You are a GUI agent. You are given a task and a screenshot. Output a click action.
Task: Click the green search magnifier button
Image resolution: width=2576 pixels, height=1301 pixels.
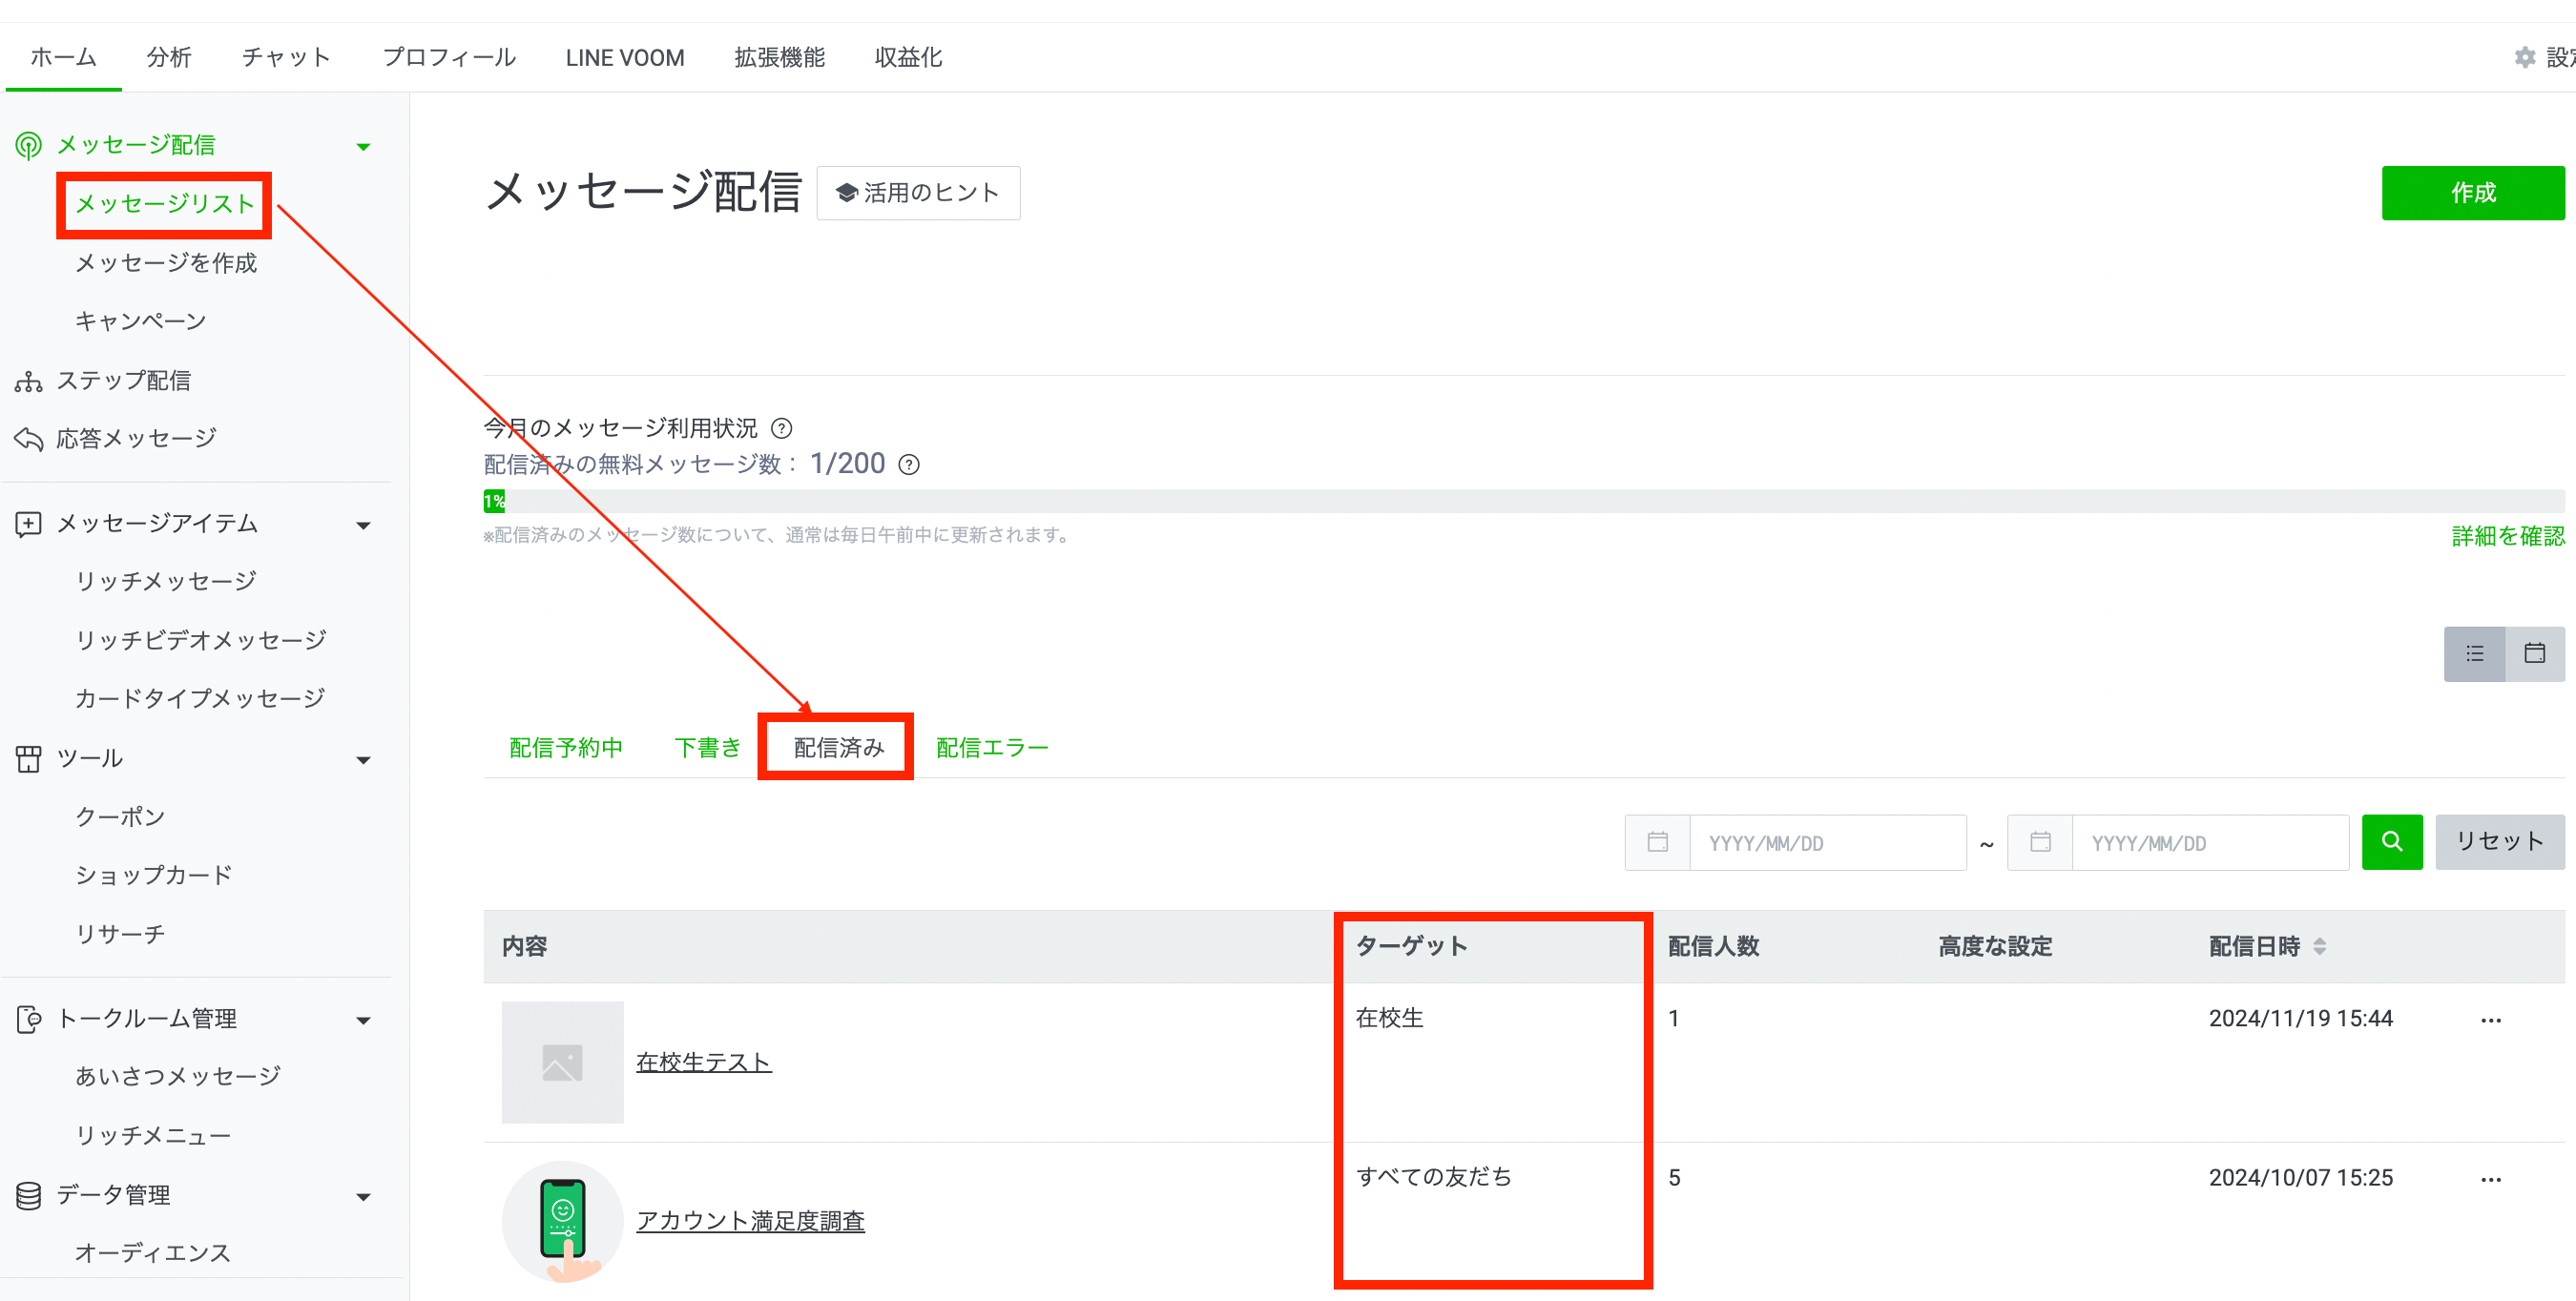coord(2391,842)
